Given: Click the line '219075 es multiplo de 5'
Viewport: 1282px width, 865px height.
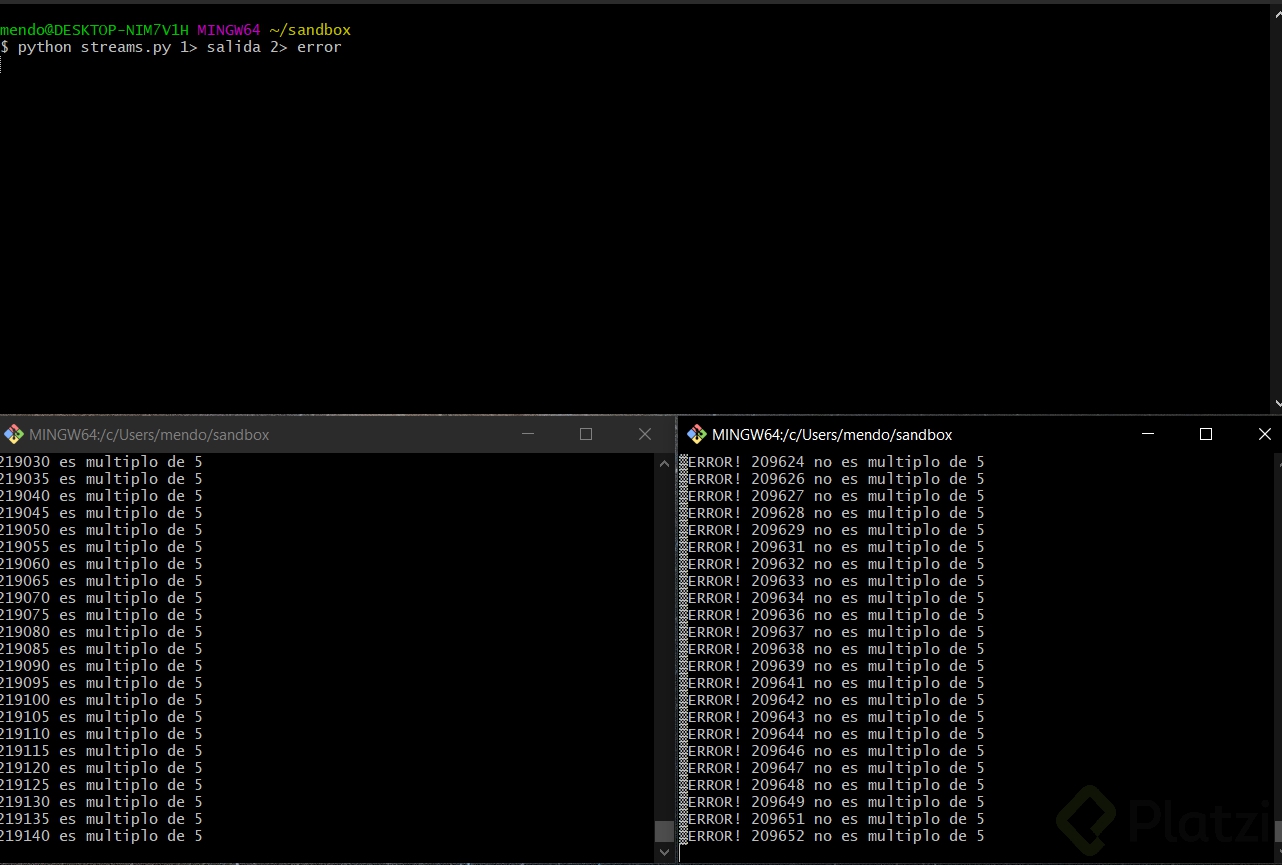Looking at the screenshot, I should pyautogui.click(x=100, y=615).
